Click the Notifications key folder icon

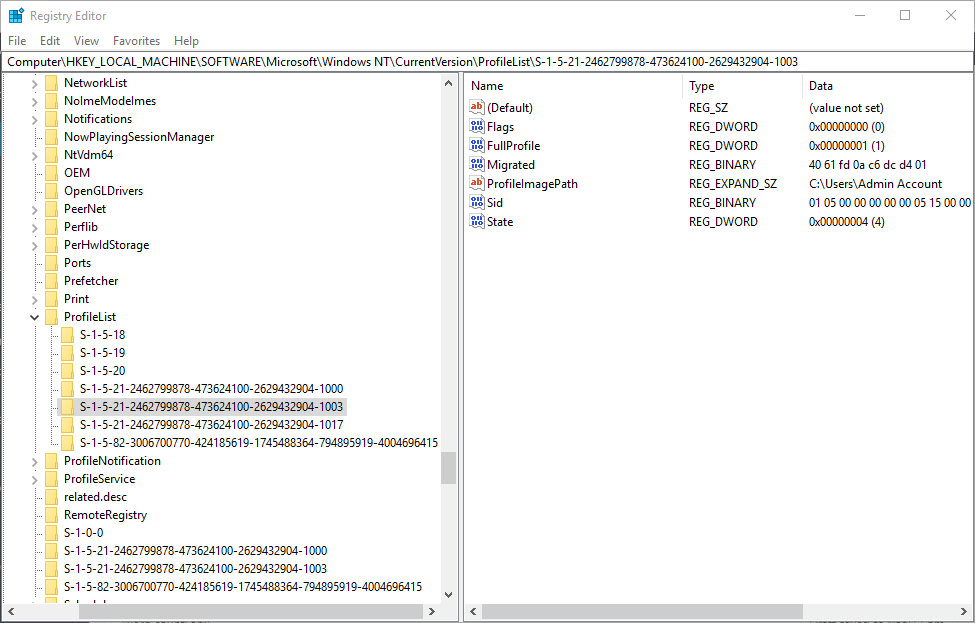(52, 119)
